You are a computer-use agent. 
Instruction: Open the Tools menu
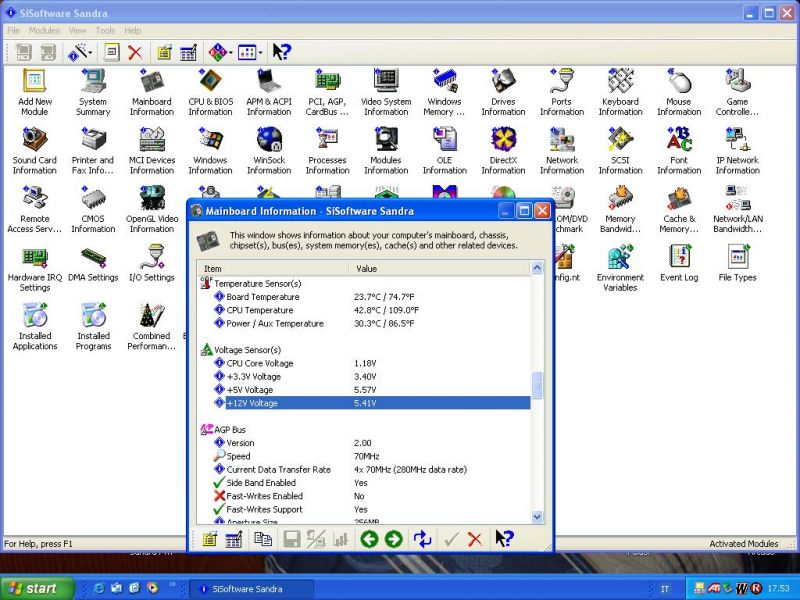[105, 31]
